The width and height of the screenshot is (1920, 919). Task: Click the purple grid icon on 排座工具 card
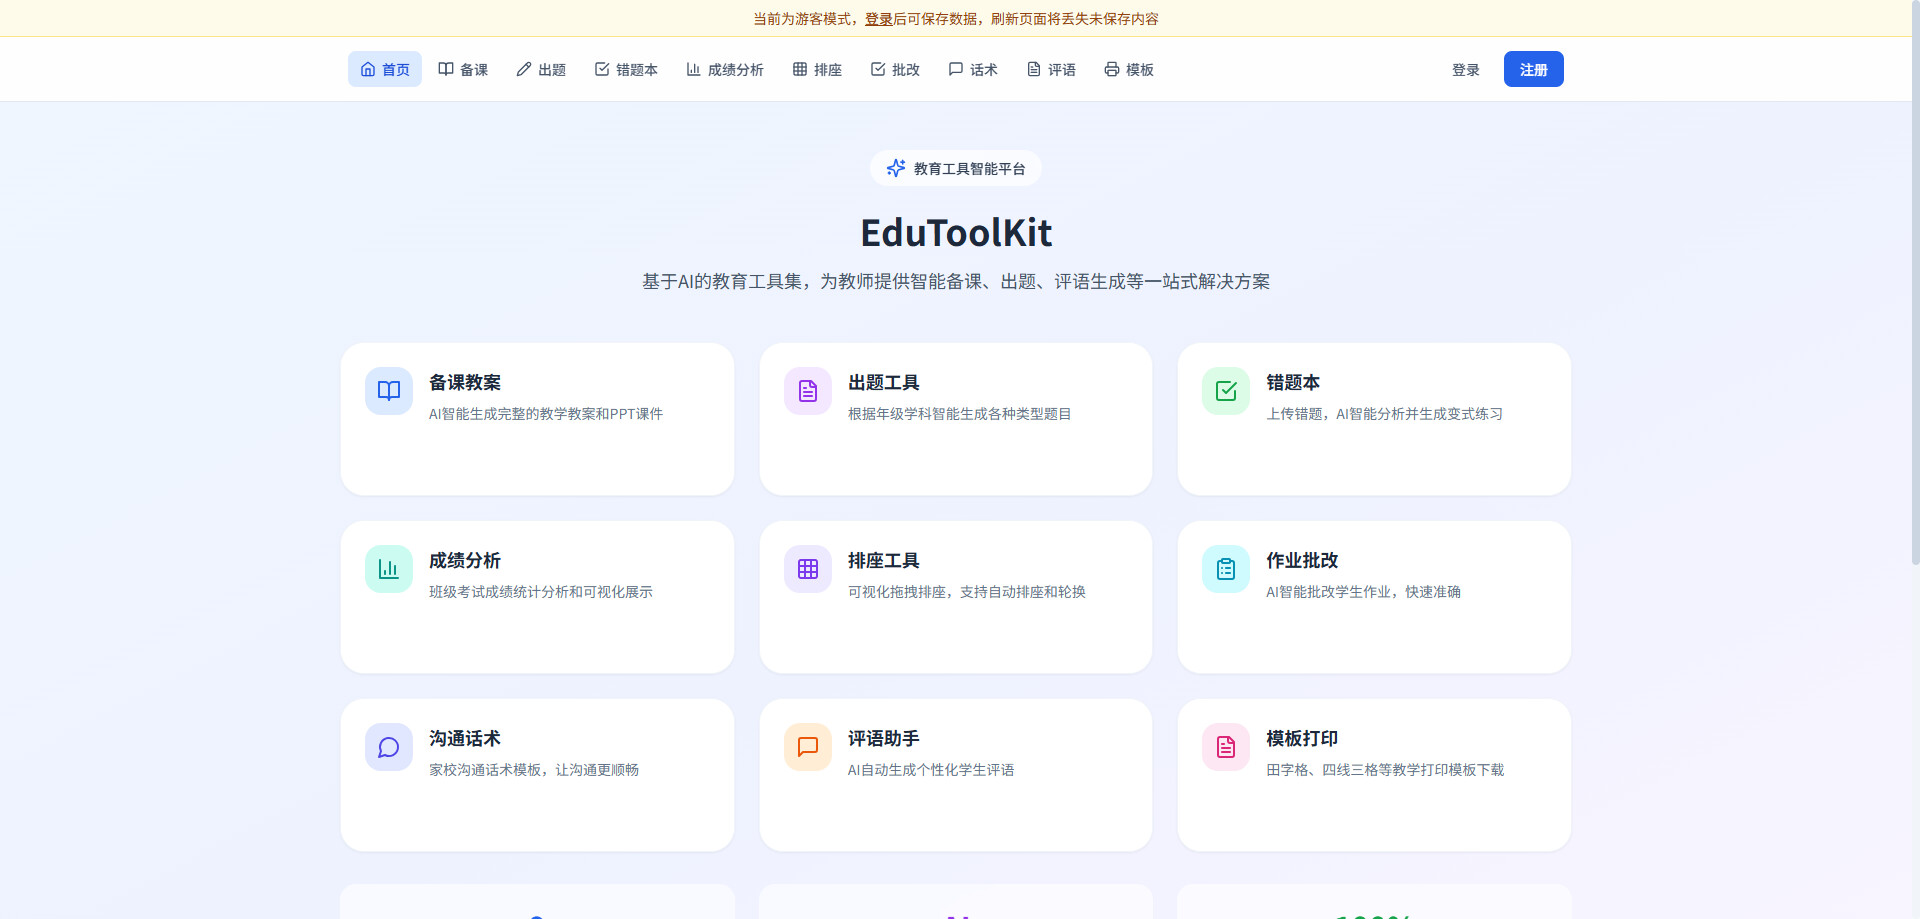pos(808,569)
